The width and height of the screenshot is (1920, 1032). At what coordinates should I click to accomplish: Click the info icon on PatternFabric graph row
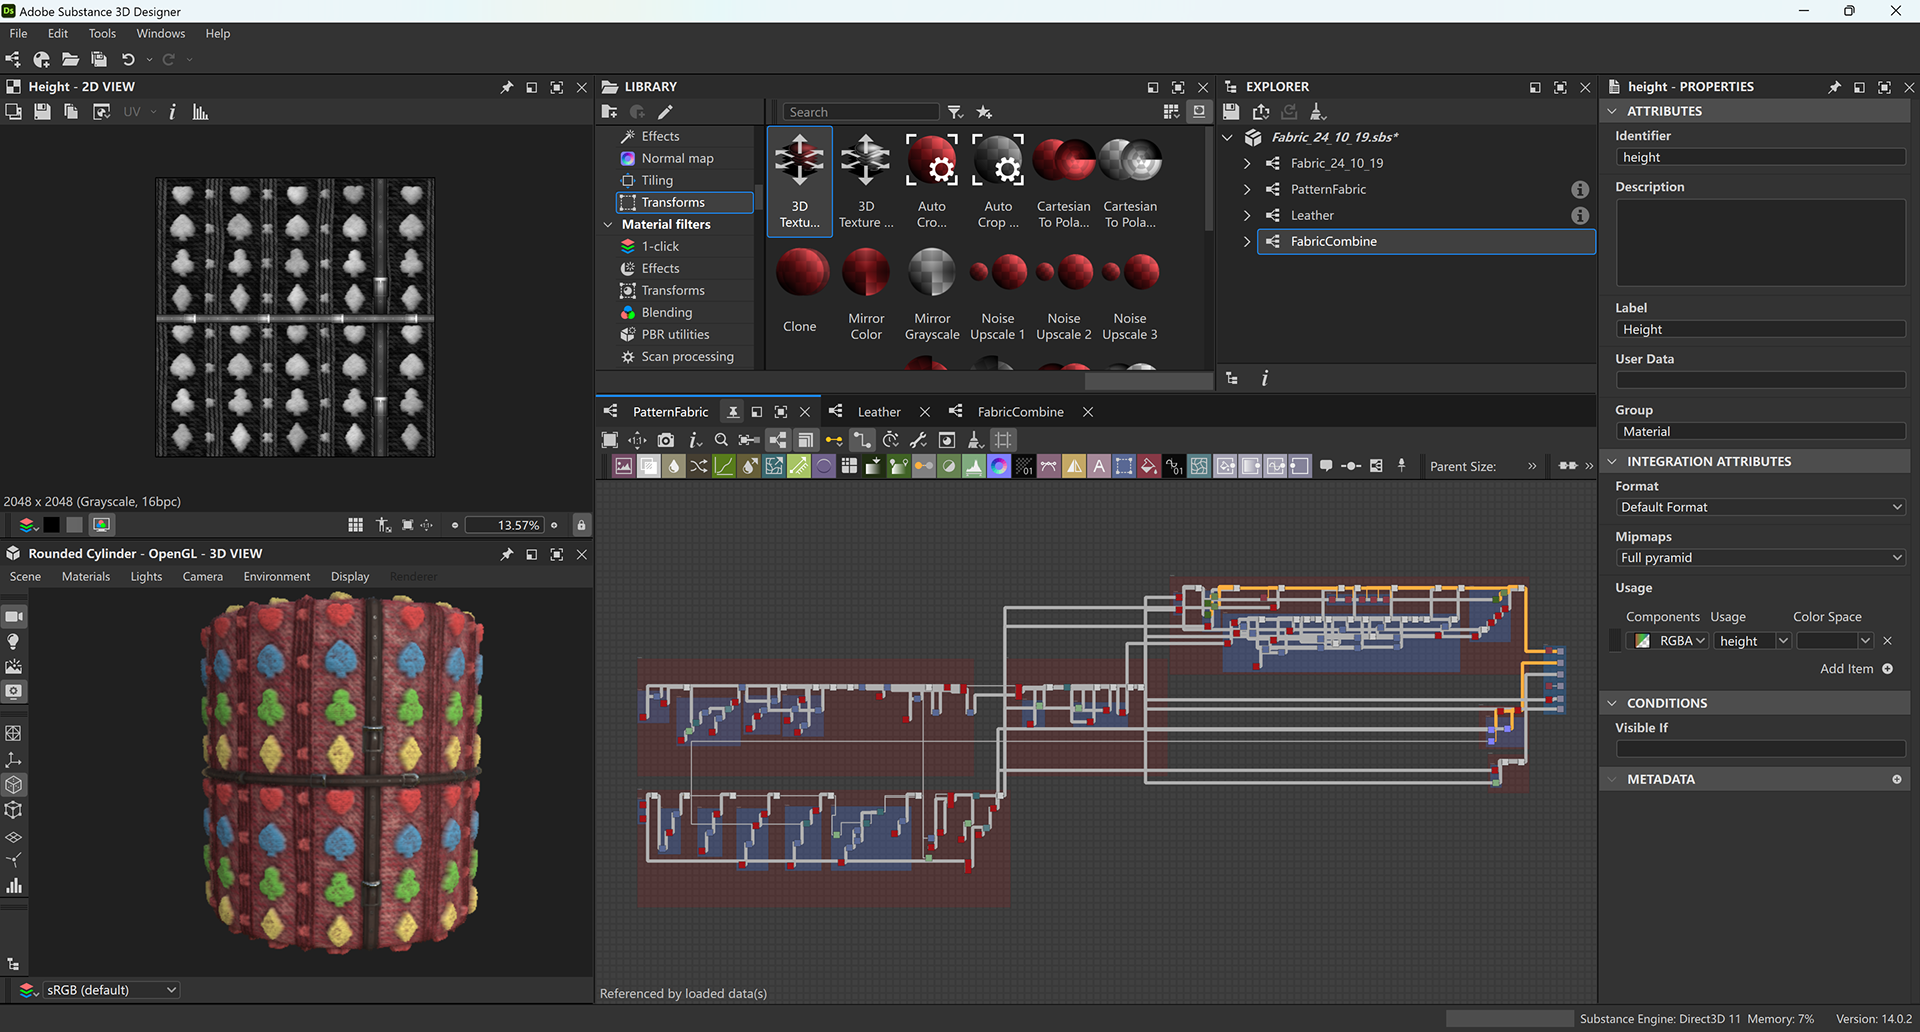click(1580, 189)
